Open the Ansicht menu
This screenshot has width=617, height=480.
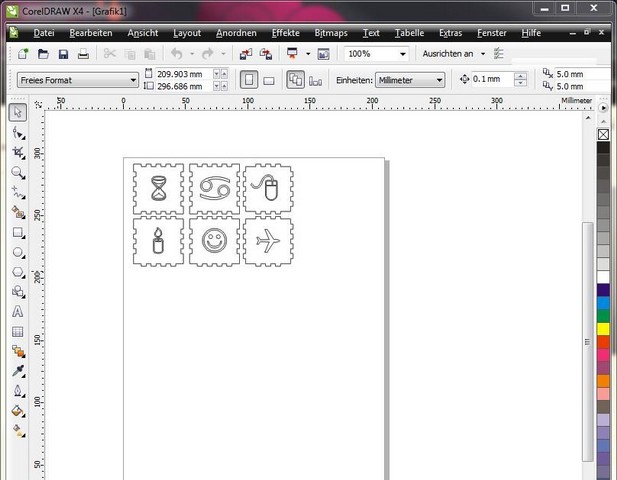(143, 33)
